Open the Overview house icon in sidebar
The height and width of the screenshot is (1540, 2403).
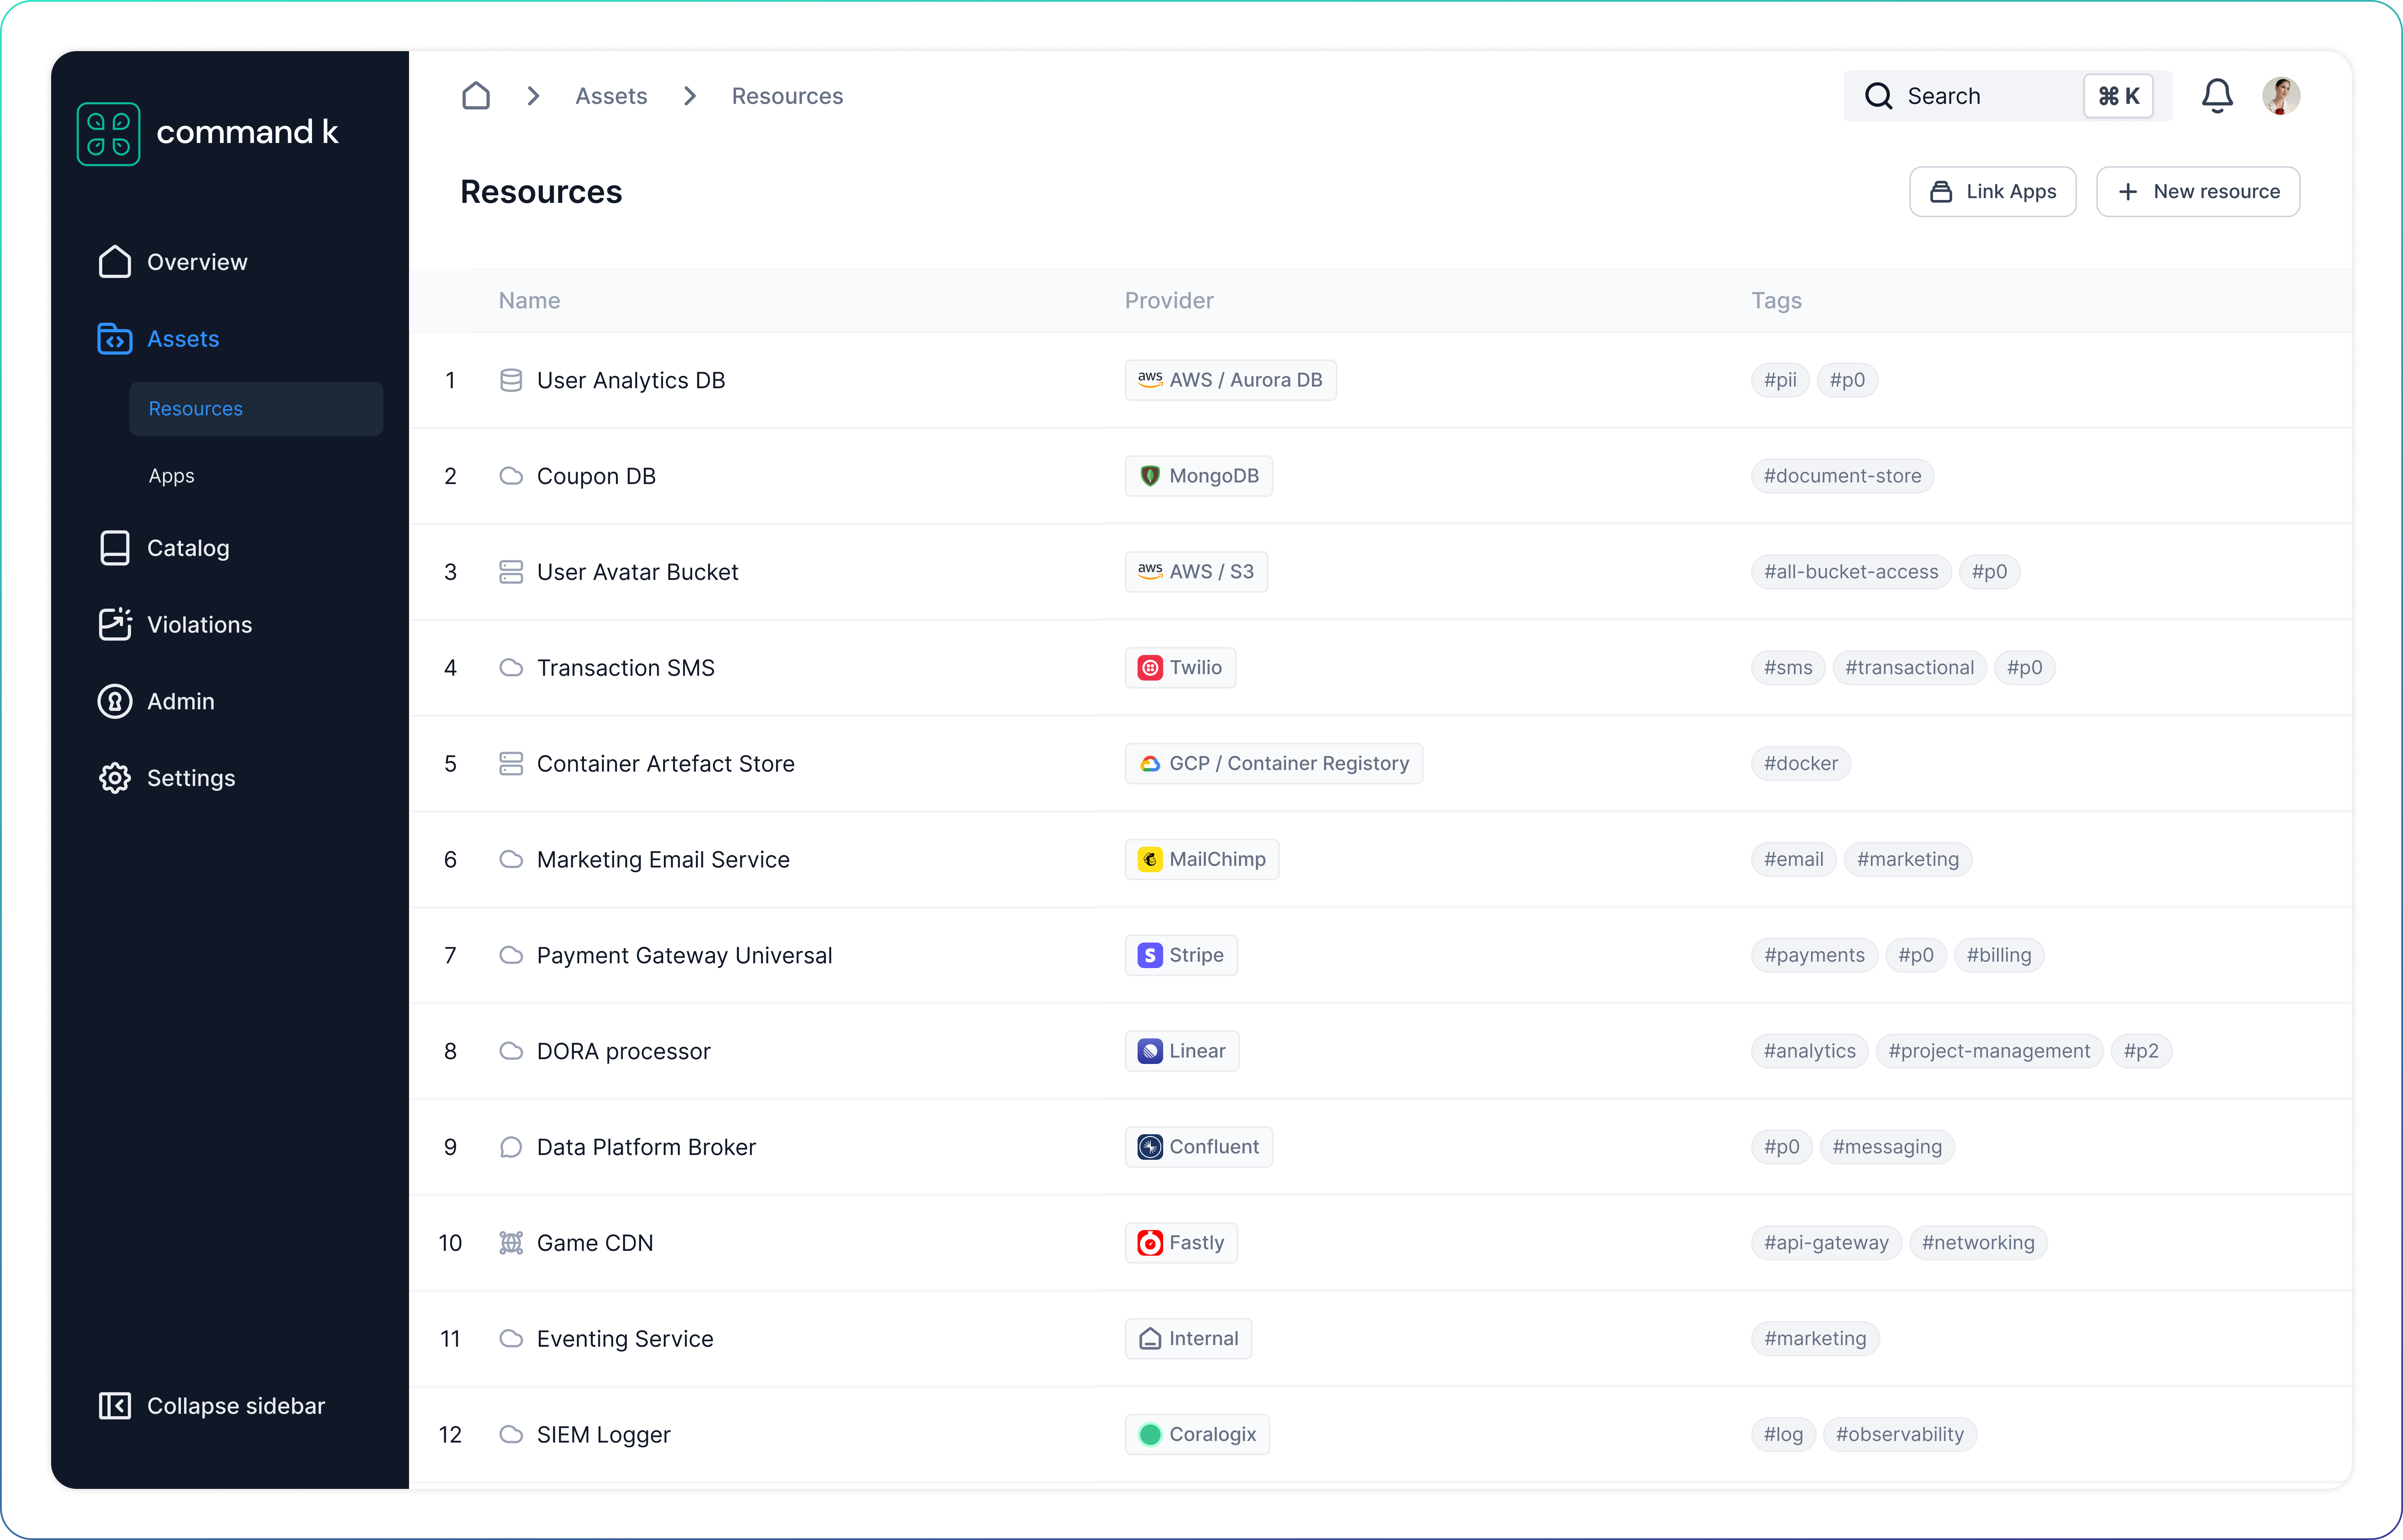tap(115, 262)
